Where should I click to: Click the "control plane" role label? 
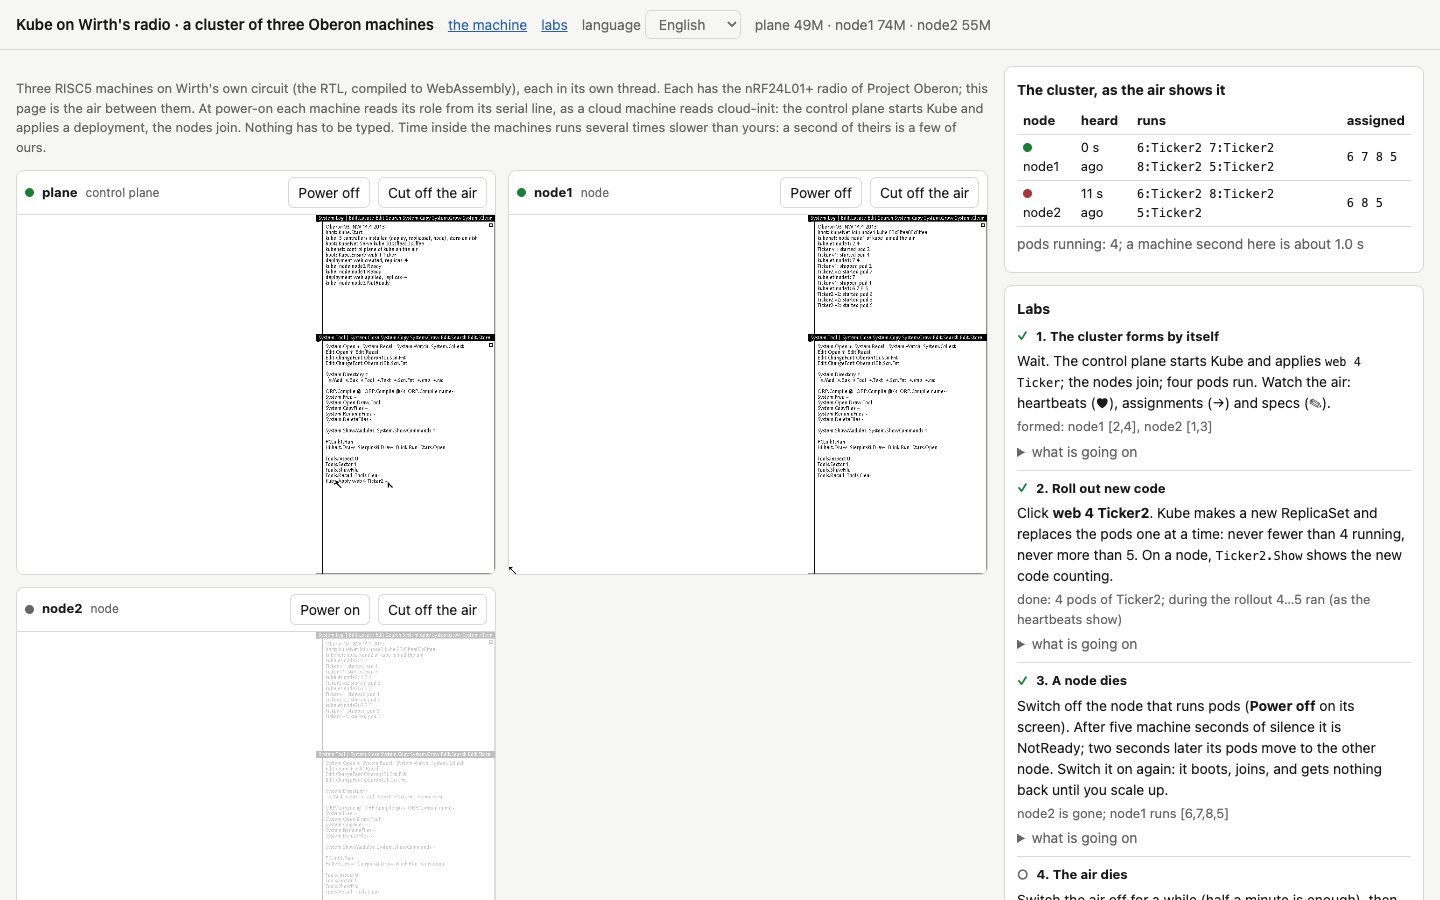tap(122, 193)
